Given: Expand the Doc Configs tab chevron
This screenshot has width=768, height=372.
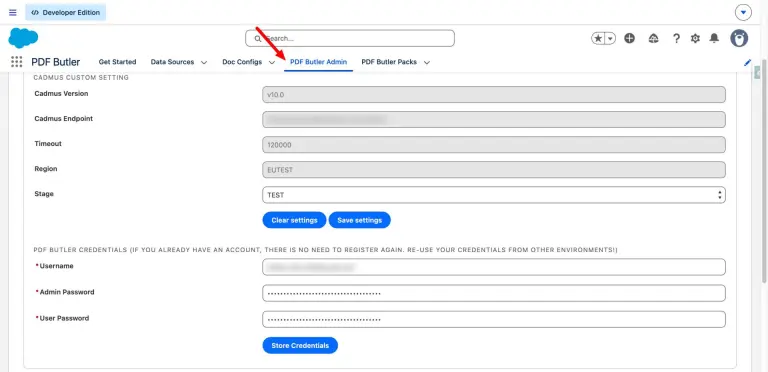Looking at the screenshot, I should coord(272,62).
